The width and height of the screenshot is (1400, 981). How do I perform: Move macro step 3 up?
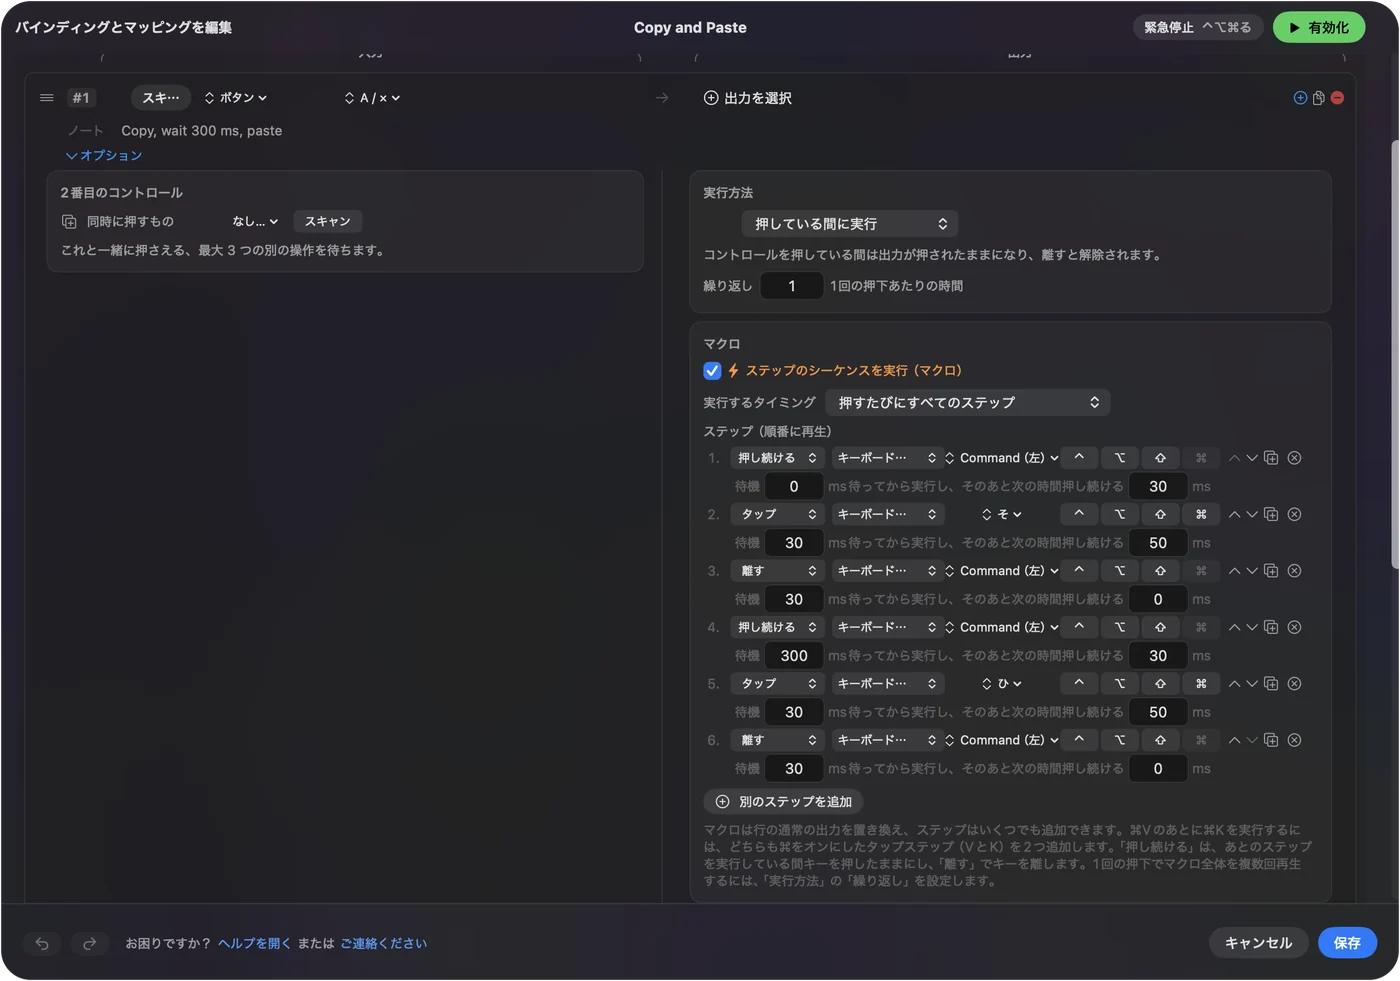point(1234,571)
